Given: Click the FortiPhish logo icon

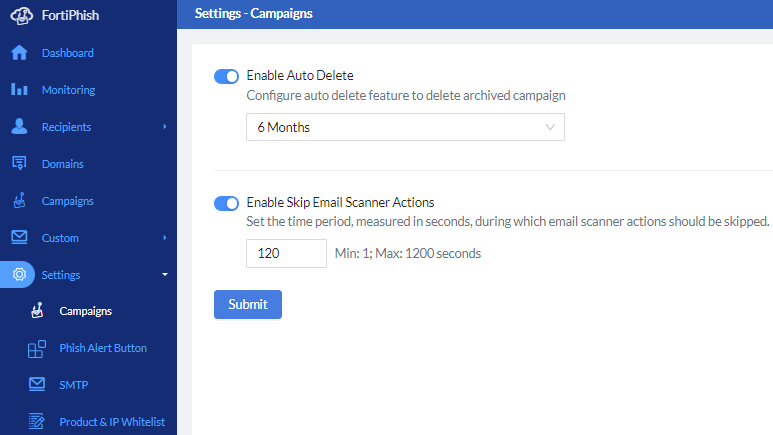Looking at the screenshot, I should point(22,16).
